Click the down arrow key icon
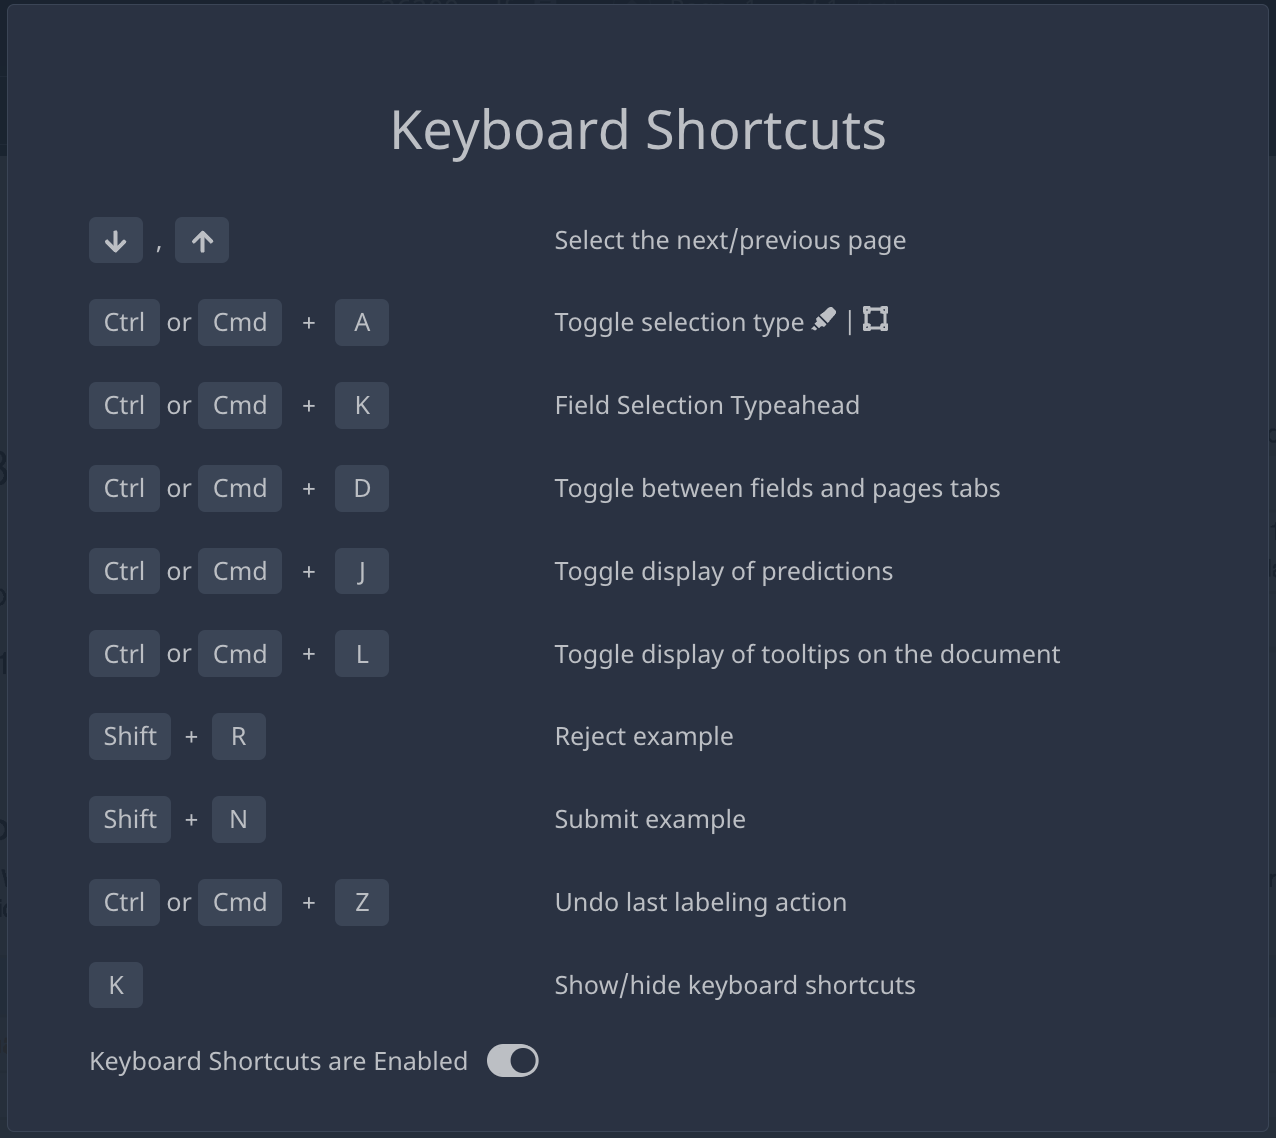The width and height of the screenshot is (1276, 1138). click(116, 240)
